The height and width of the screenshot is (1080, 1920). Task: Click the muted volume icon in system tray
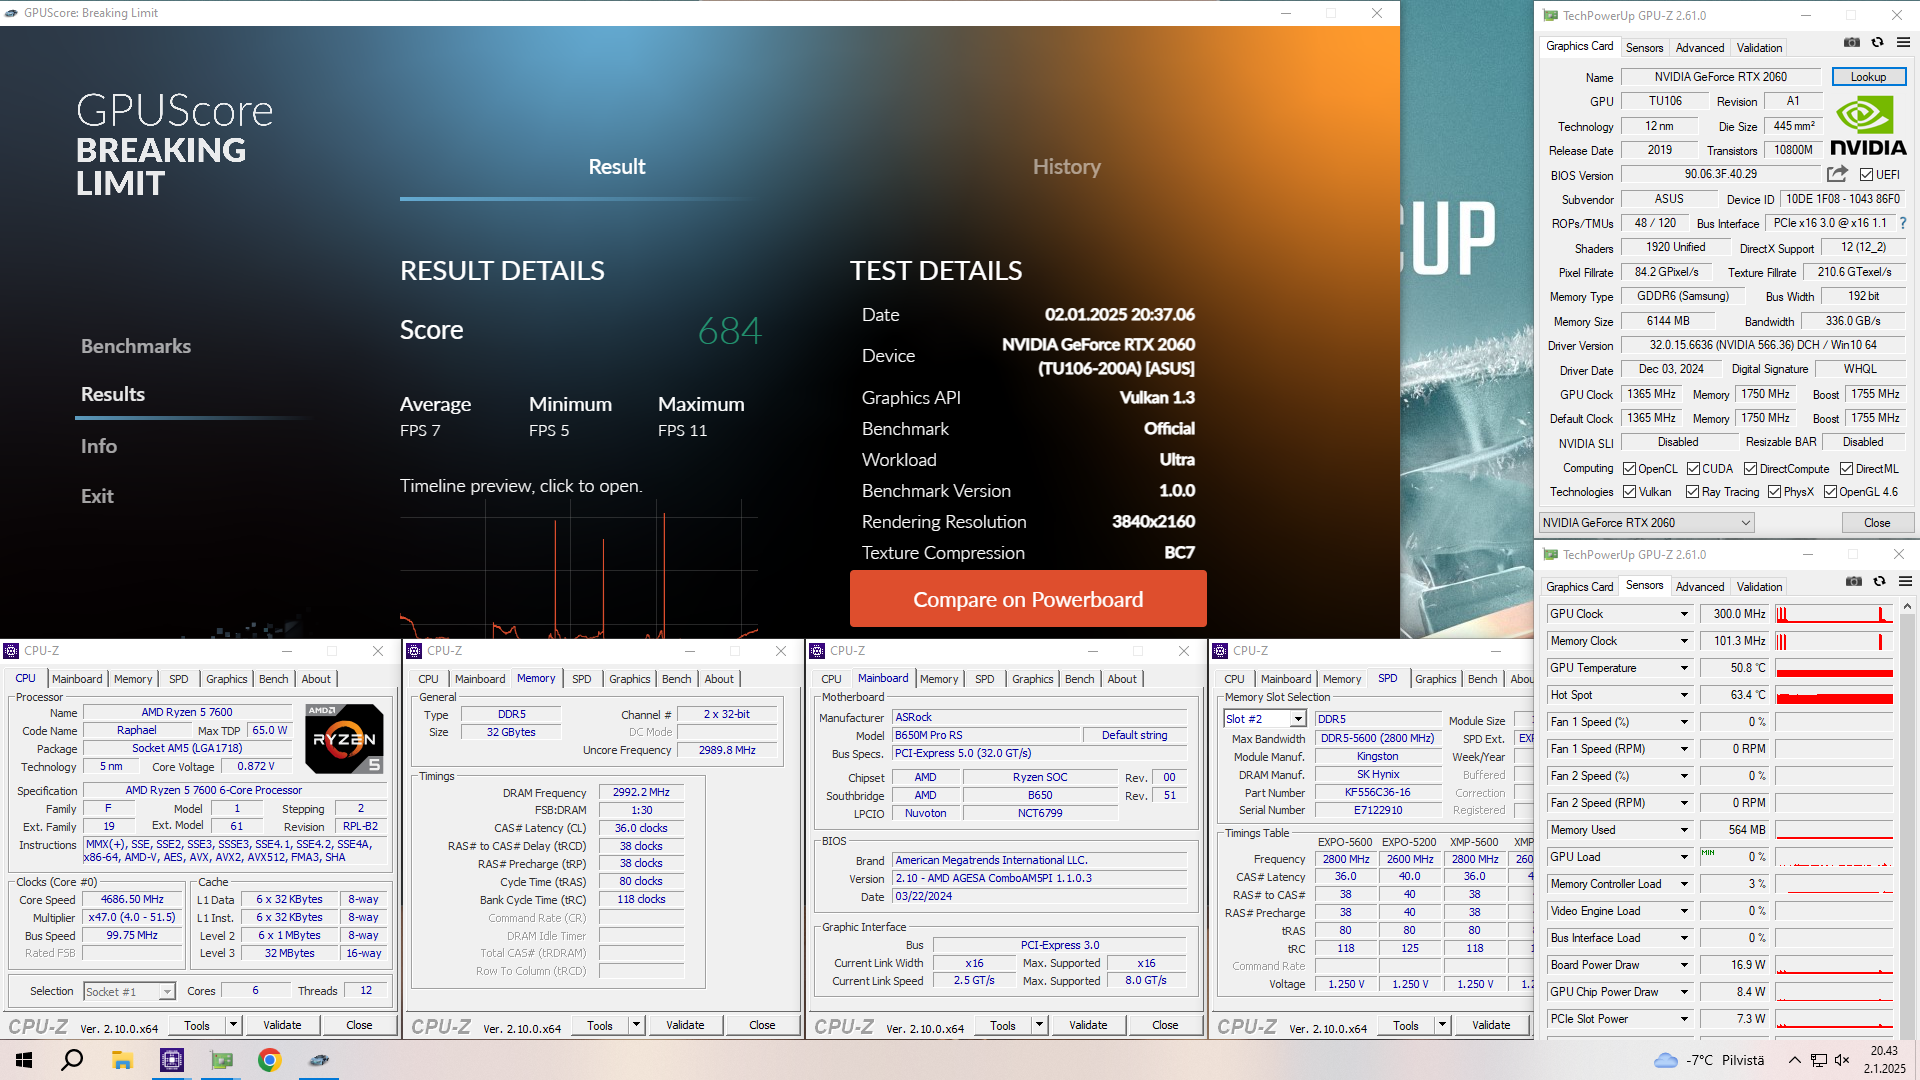[x=1842, y=1060]
